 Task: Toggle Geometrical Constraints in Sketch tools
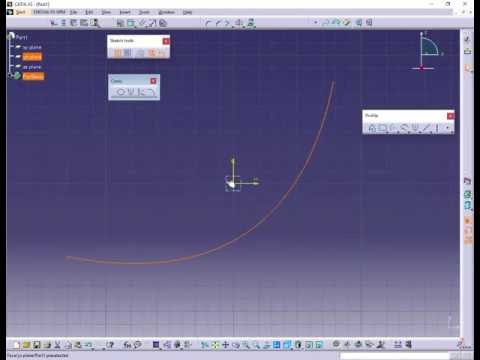(x=152, y=53)
